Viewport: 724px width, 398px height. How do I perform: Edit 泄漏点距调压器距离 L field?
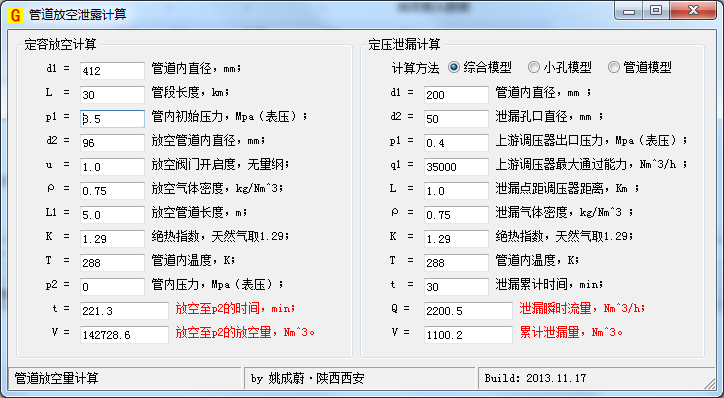click(x=456, y=191)
